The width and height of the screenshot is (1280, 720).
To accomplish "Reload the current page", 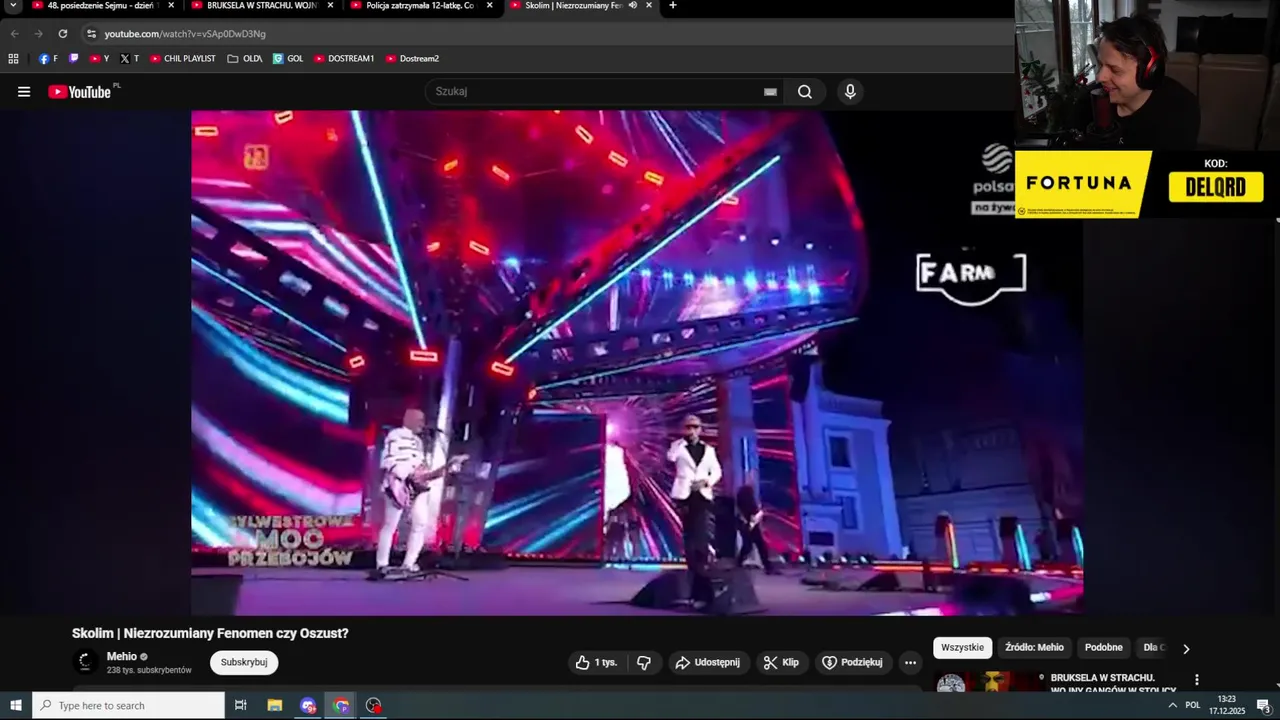I will 62,33.
